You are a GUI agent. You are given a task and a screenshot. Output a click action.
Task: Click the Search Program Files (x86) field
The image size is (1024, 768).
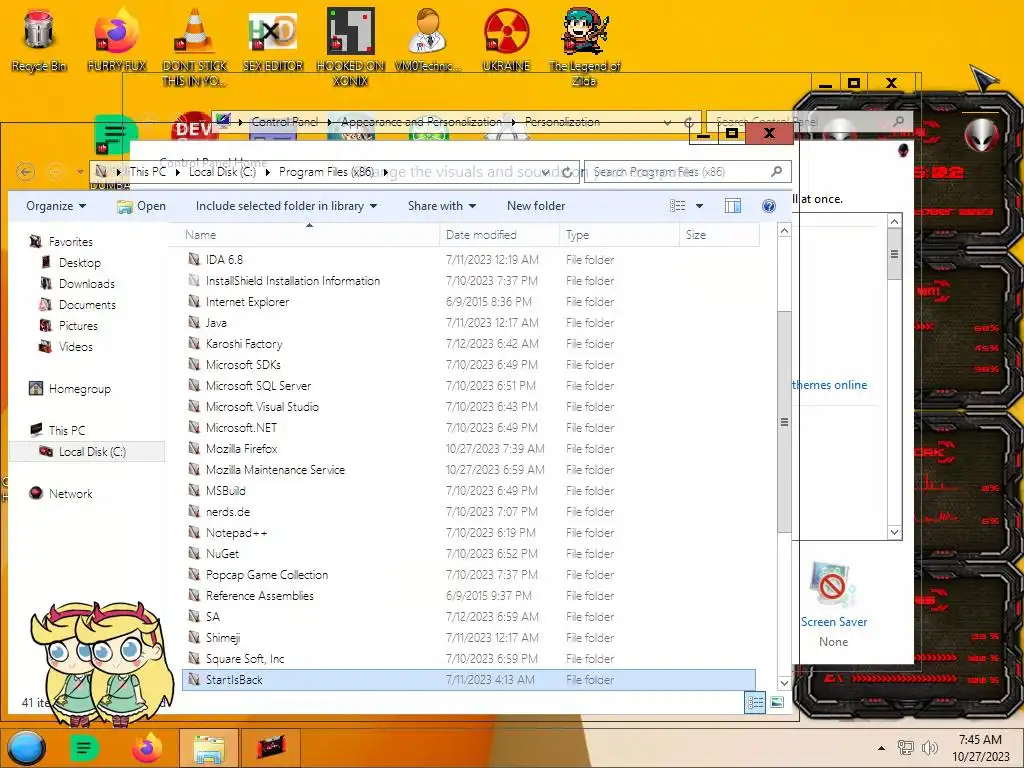pyautogui.click(x=679, y=172)
